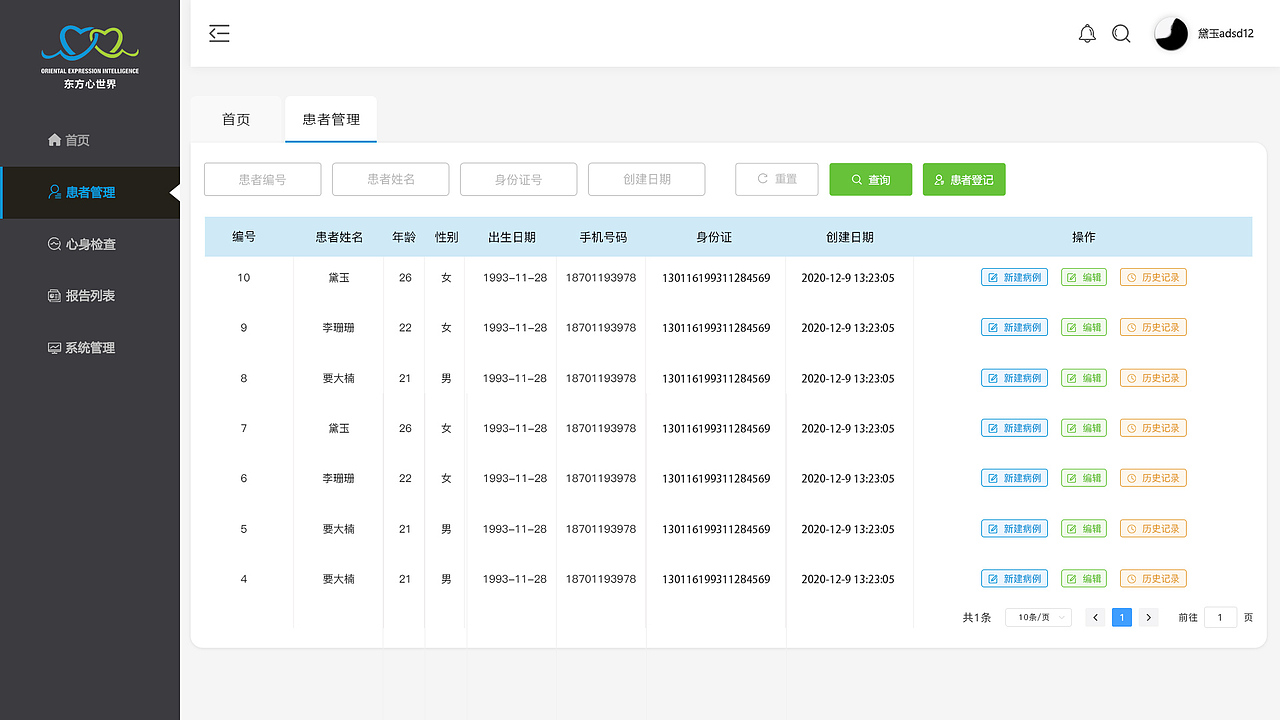Go to next page arrow

pos(1149,617)
